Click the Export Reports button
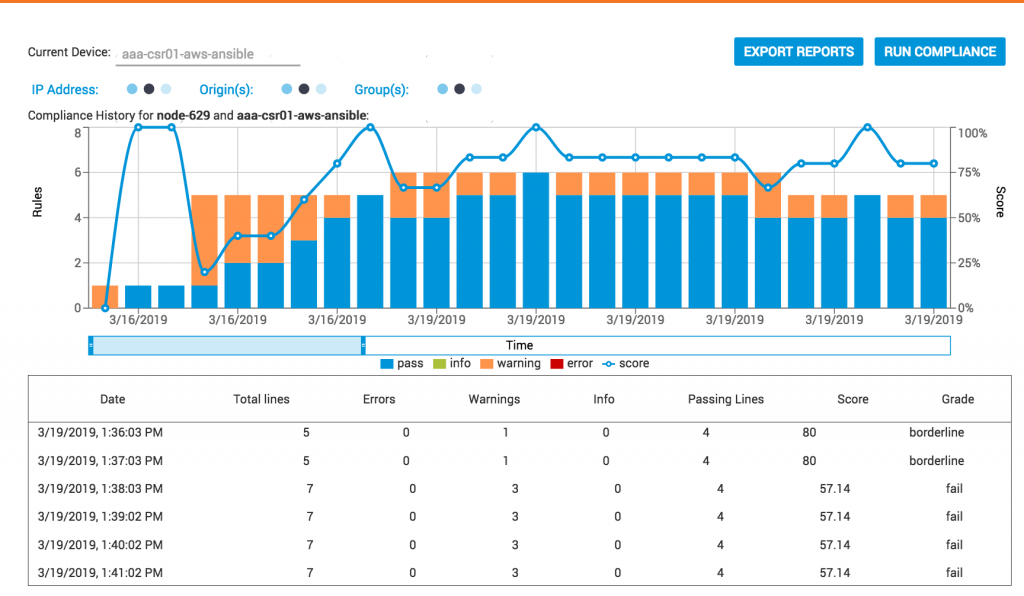The height and width of the screenshot is (596, 1024). (x=799, y=52)
